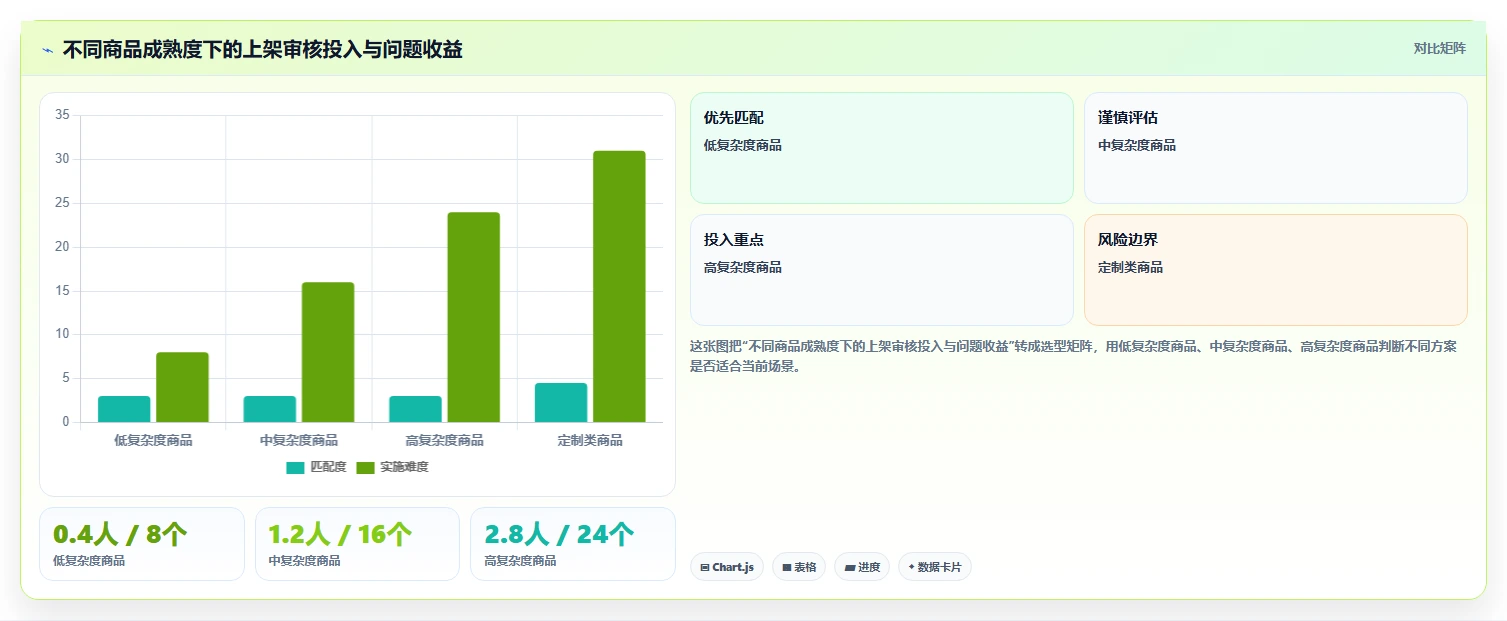This screenshot has height=621, width=1507.
Task: Click the 0.4人 / 8个 stat card
Action: pyautogui.click(x=142, y=544)
